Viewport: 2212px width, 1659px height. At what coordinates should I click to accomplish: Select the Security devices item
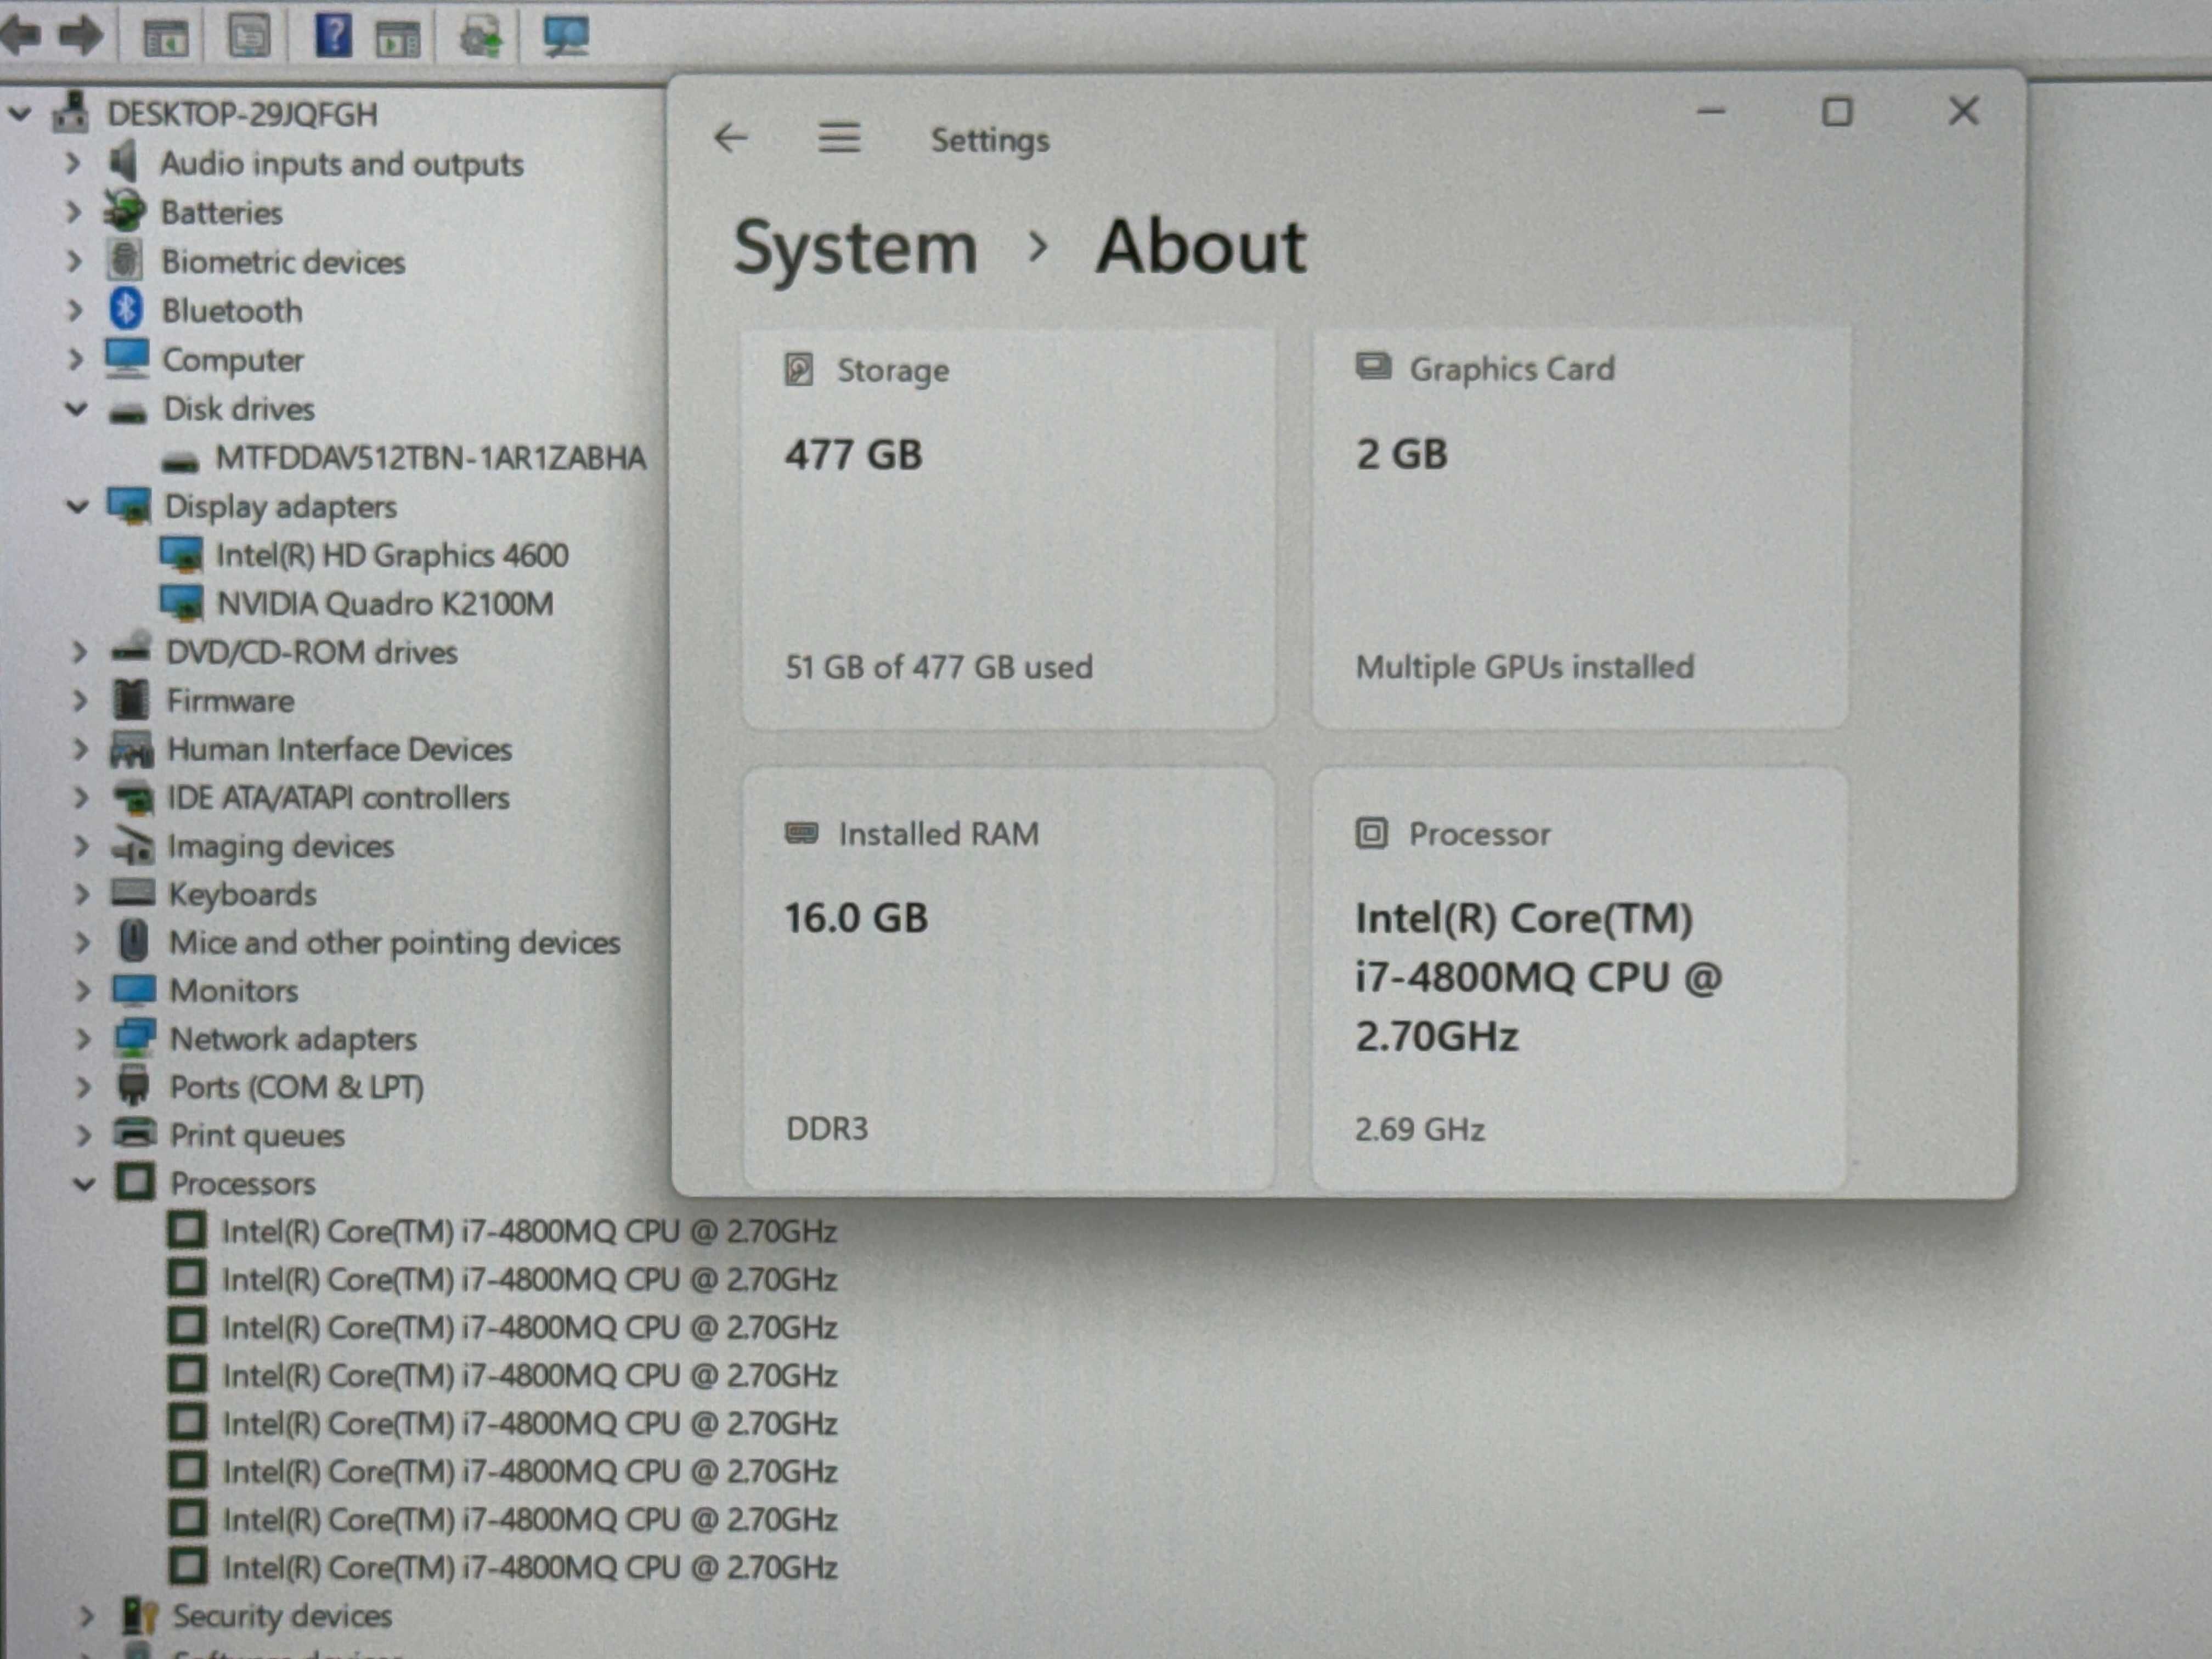tap(282, 1616)
